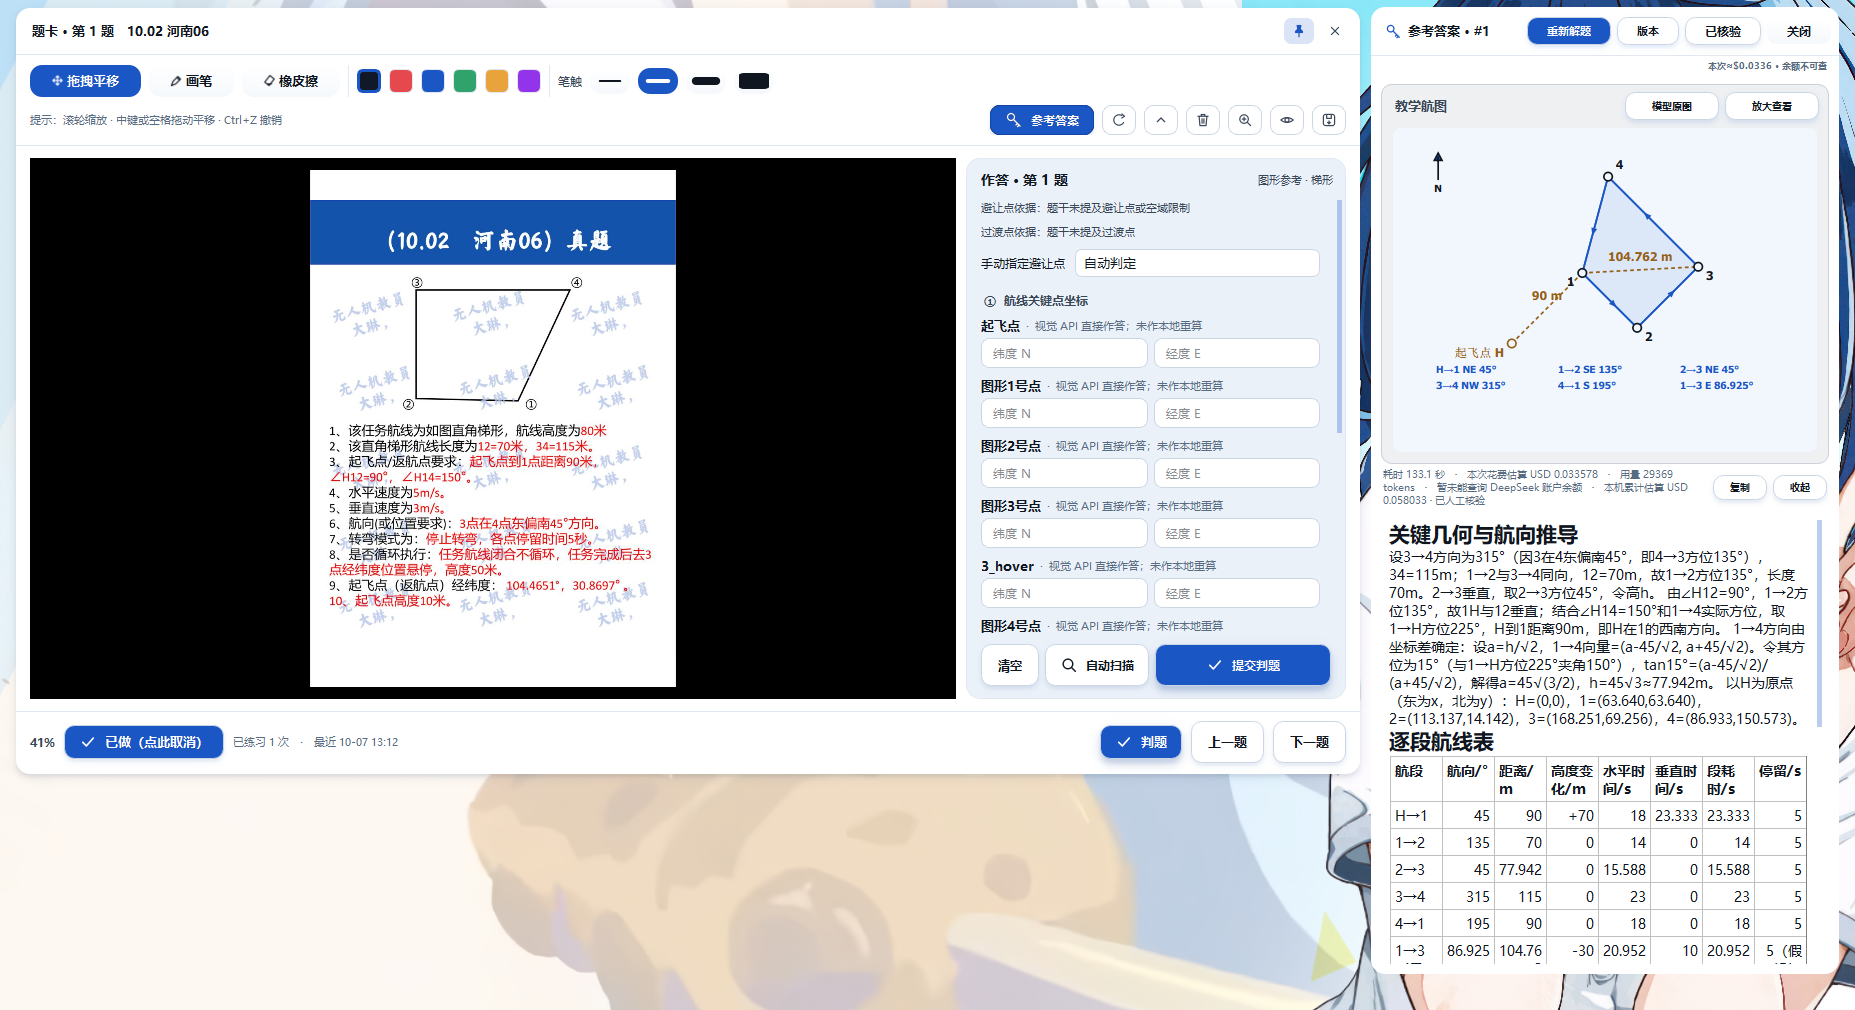
Task: Toggle the 已核验 verified button
Action: point(1723,31)
